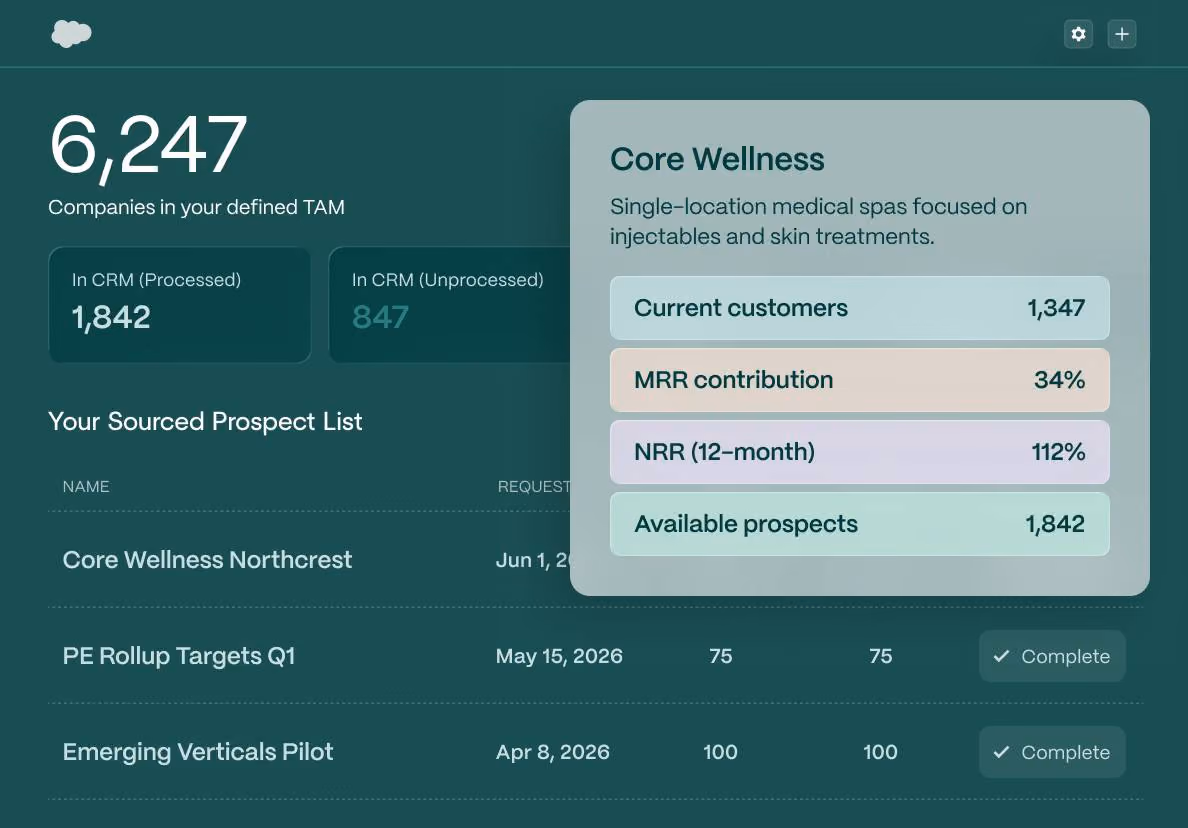Open PE Rollup Targets Q1 list
The image size is (1188, 828).
(179, 656)
